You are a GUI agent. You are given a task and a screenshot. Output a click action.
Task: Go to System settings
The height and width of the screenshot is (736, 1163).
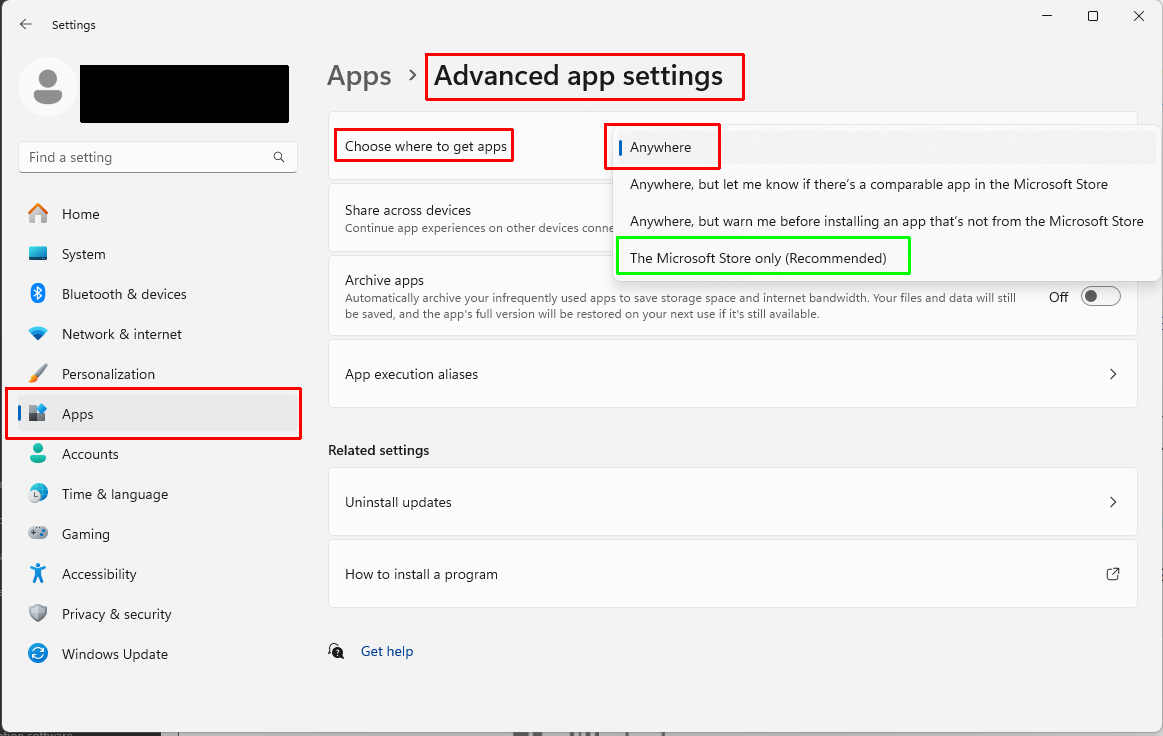158,254
